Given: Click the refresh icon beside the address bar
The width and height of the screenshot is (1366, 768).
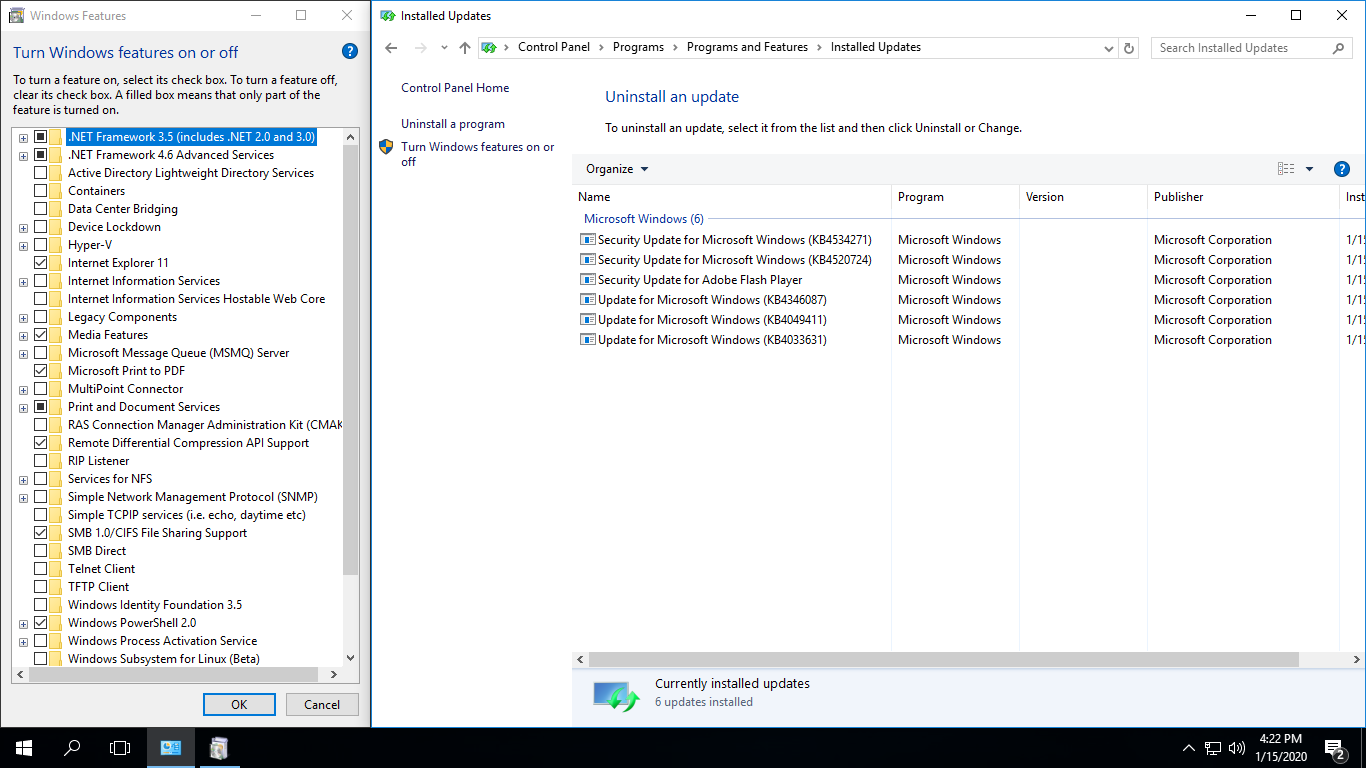Looking at the screenshot, I should [x=1129, y=48].
